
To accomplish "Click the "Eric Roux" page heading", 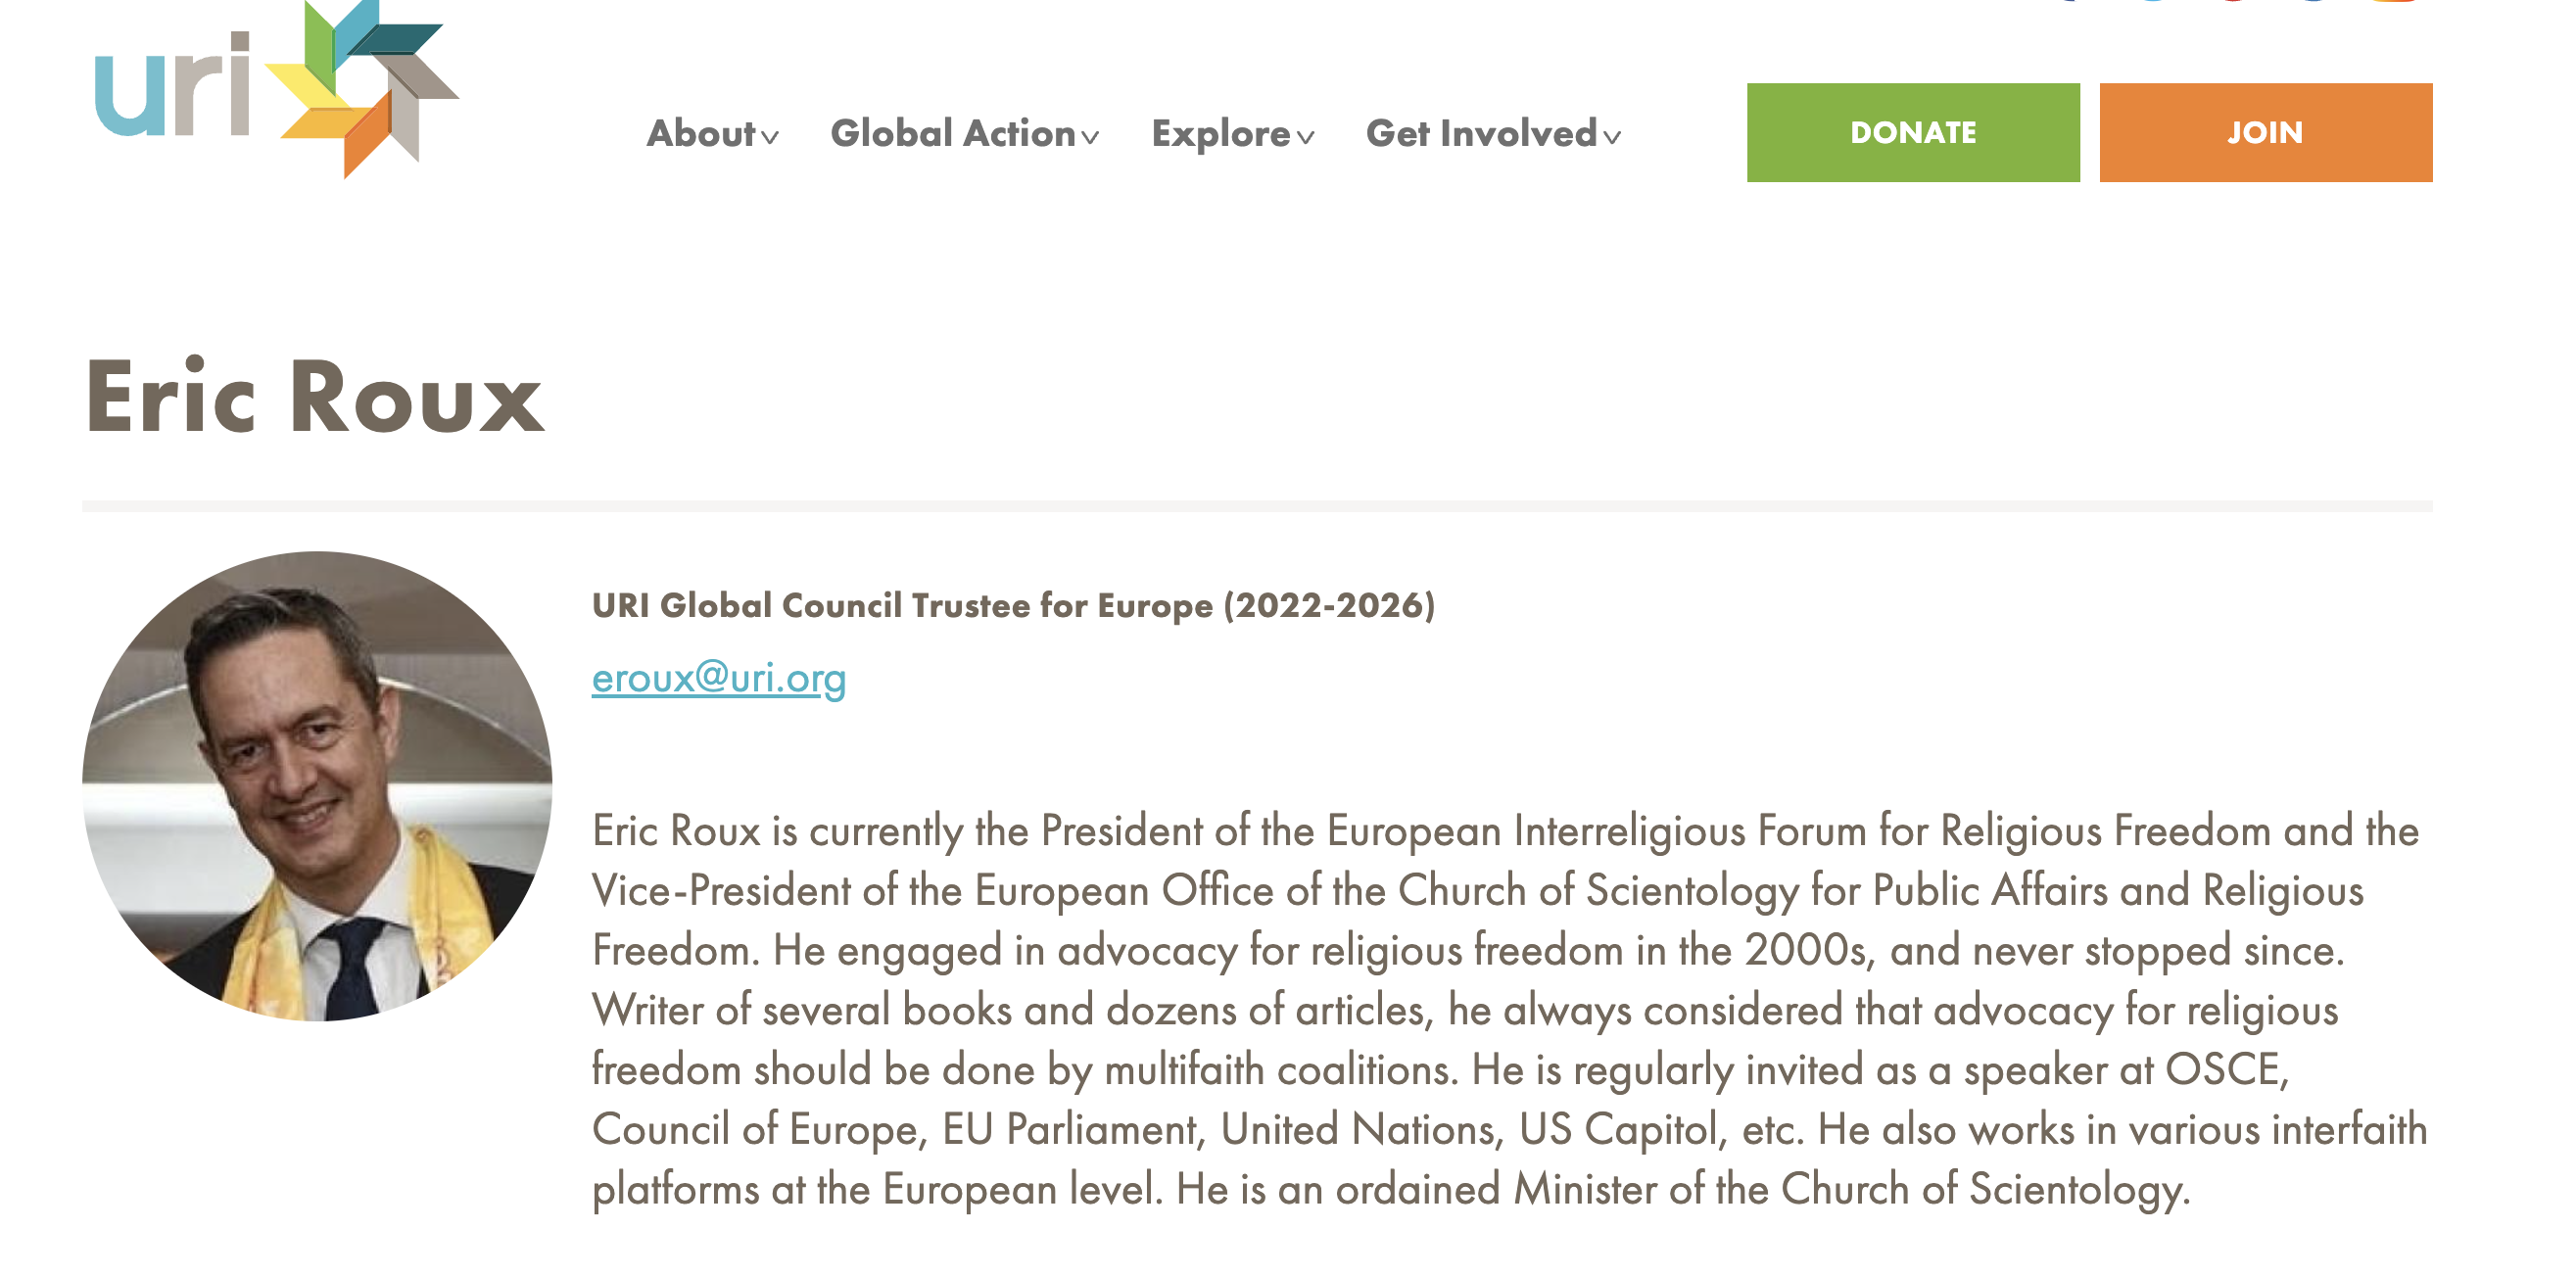I will click(x=314, y=398).
